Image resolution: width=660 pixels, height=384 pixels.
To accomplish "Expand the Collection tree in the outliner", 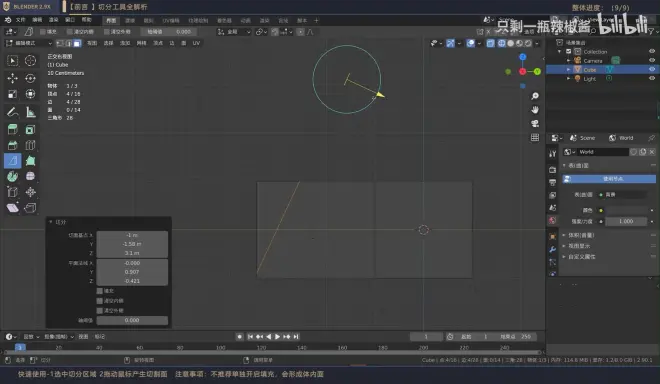I will (x=559, y=51).
